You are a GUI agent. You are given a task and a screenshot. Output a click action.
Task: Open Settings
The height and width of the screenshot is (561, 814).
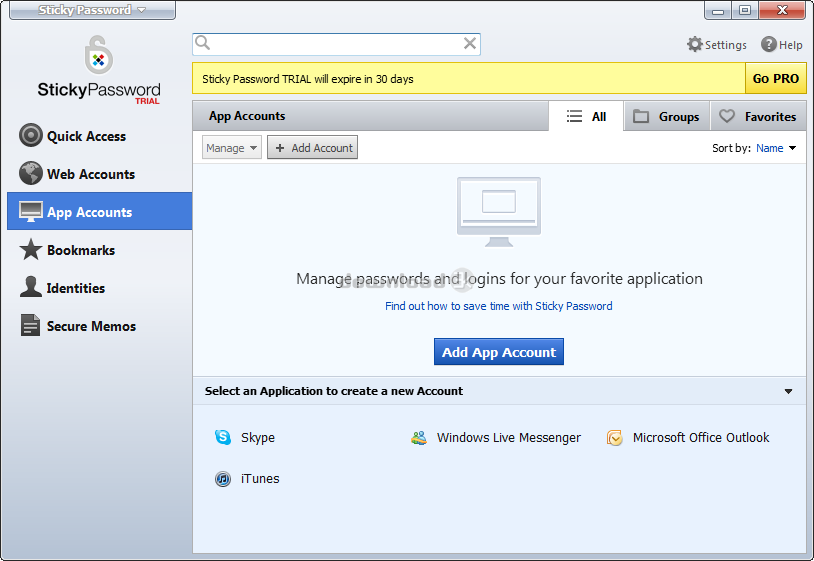coord(717,45)
